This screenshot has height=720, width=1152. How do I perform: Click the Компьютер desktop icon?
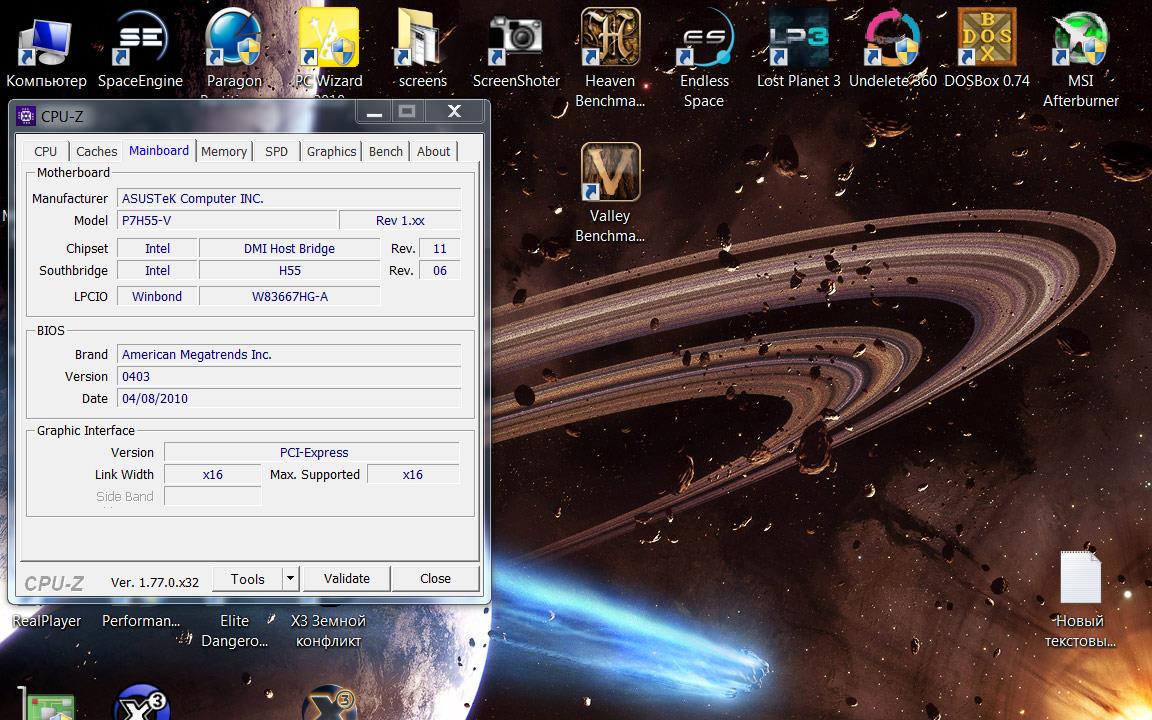(x=46, y=42)
